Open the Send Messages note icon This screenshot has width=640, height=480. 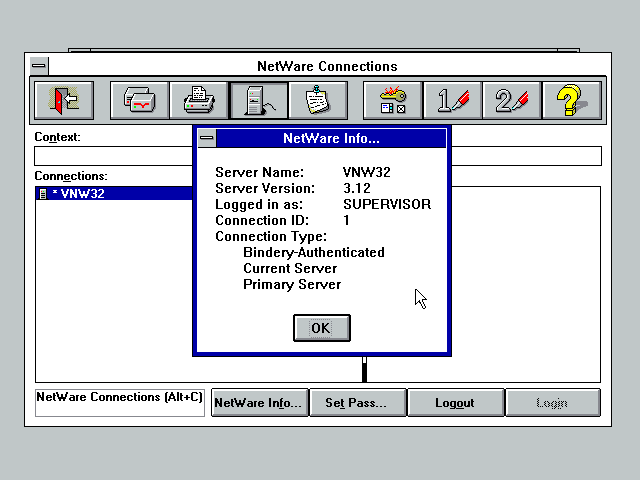tap(318, 100)
